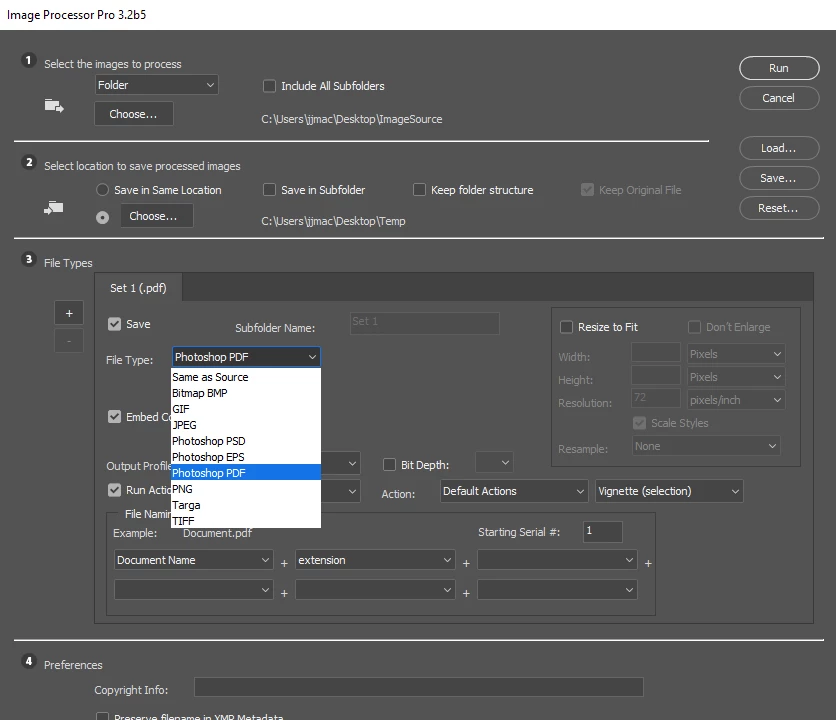Choose Bitmap BMP from file type list
Viewport: 836px width, 720px height.
[x=246, y=393]
